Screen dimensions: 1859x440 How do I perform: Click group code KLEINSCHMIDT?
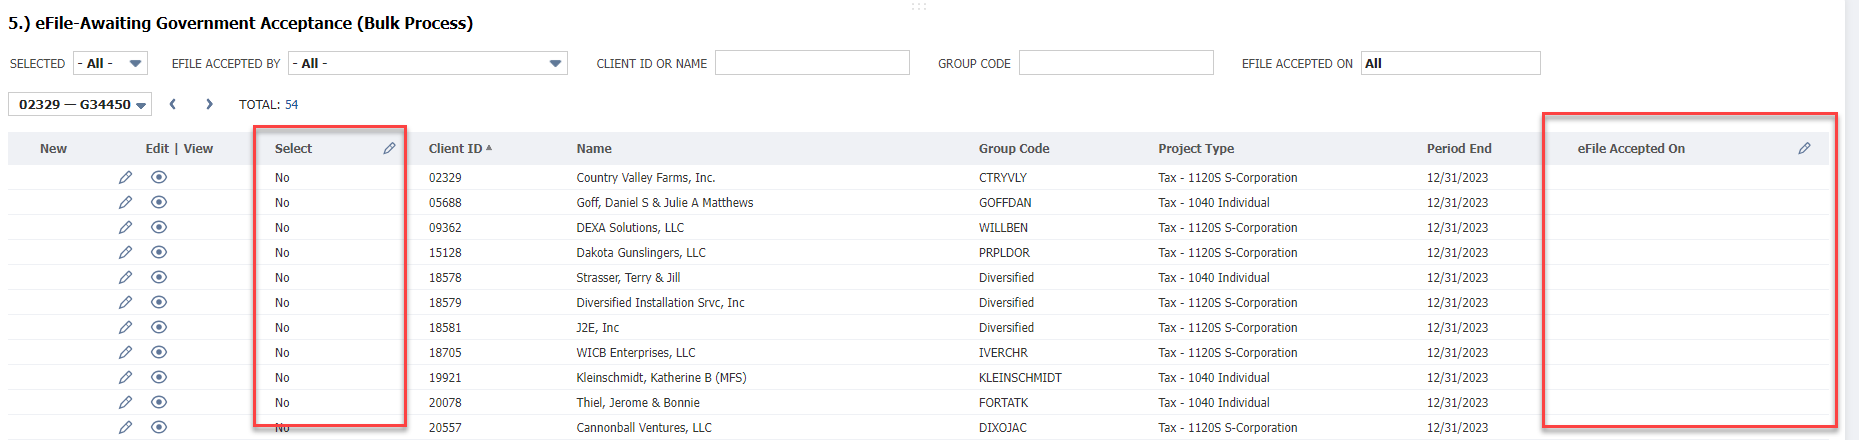pos(1020,377)
